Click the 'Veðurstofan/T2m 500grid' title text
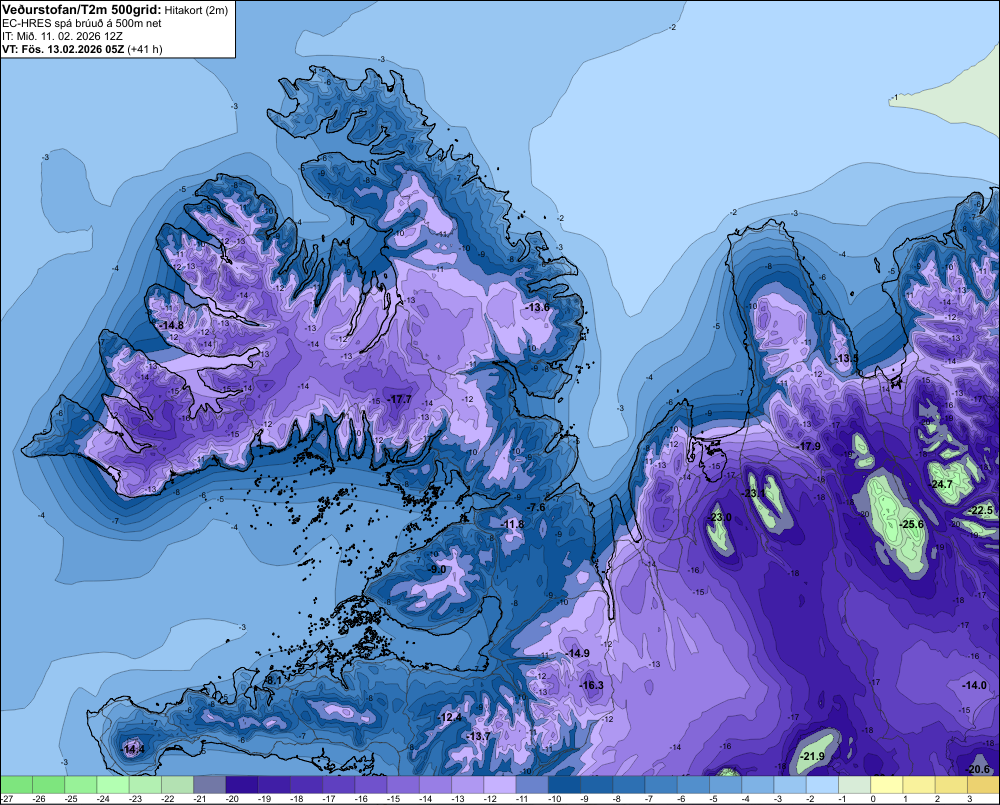This screenshot has height=805, width=1000. click(x=81, y=10)
